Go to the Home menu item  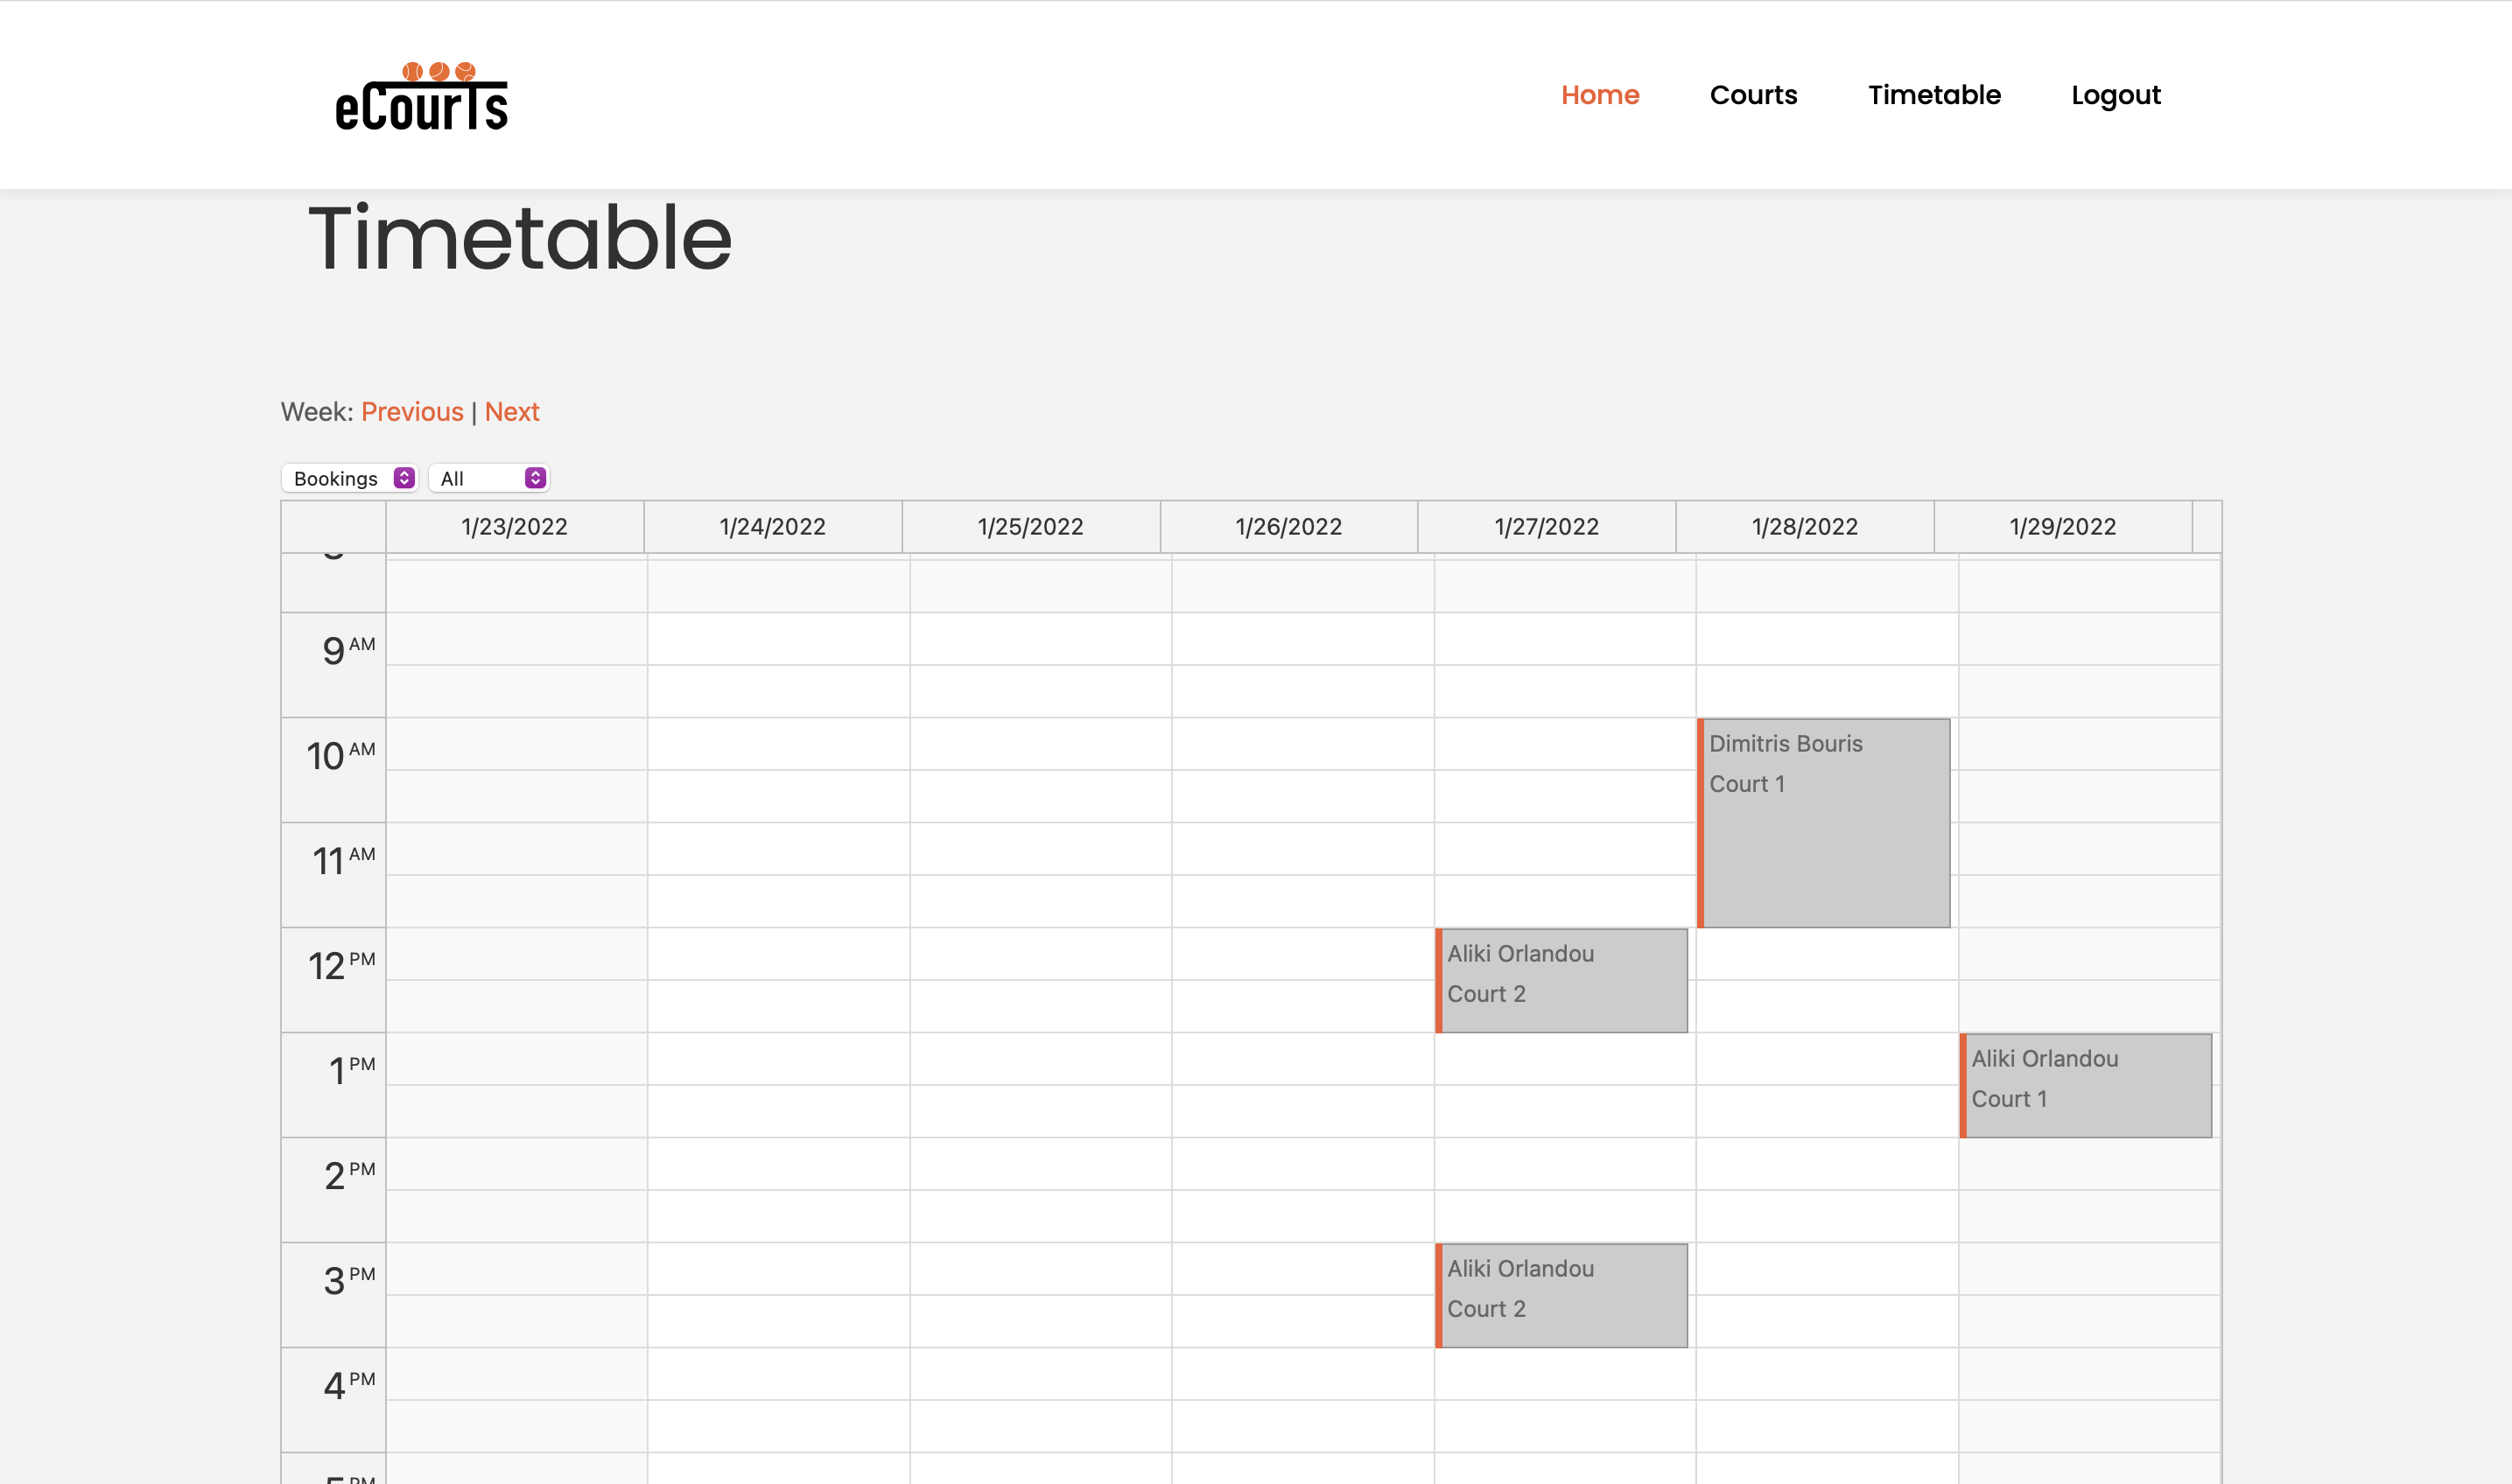1599,95
